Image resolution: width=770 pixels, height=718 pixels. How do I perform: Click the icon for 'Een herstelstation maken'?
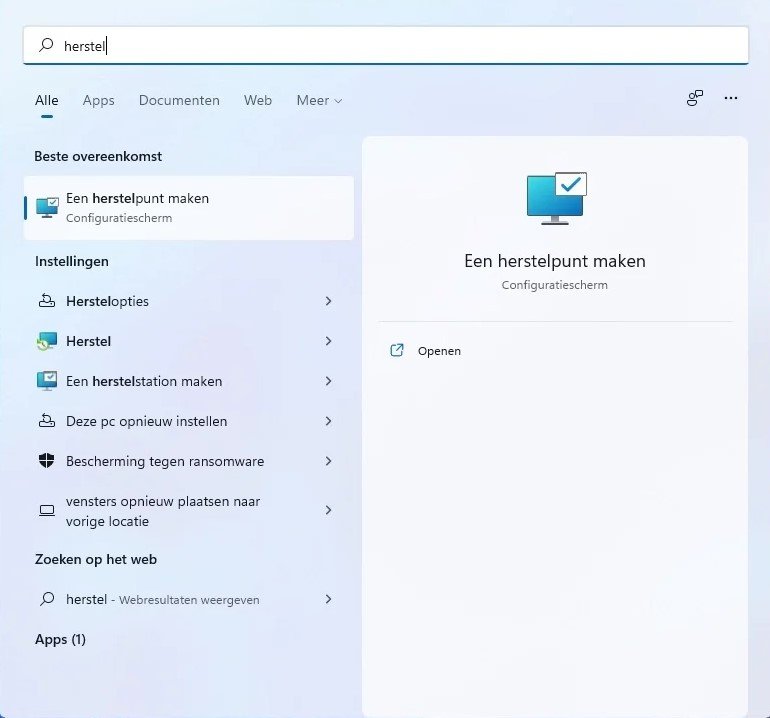click(47, 381)
